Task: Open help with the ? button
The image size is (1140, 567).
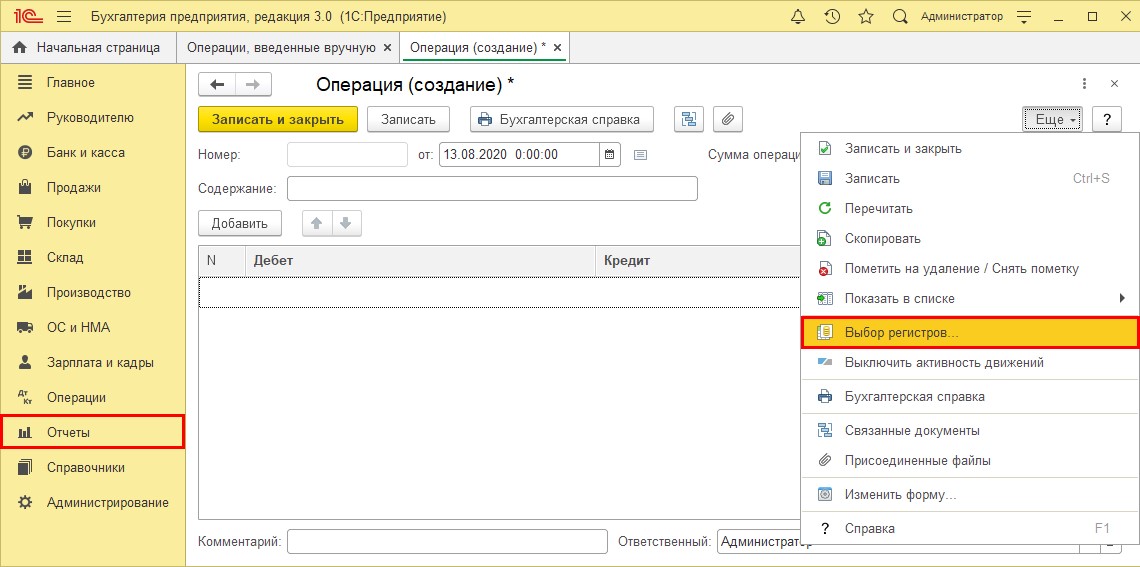Action: pyautogui.click(x=1107, y=119)
